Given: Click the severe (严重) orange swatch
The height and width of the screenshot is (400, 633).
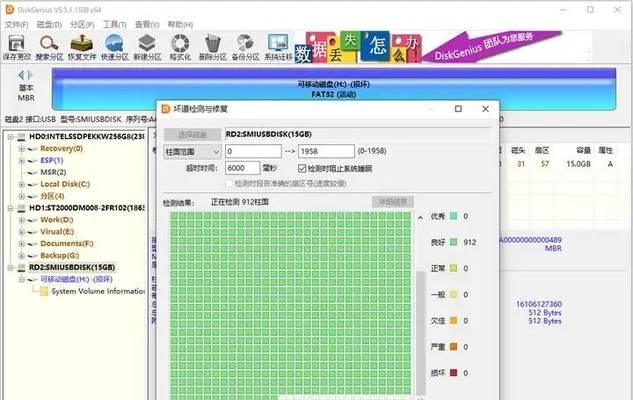Looking at the screenshot, I should 453,347.
